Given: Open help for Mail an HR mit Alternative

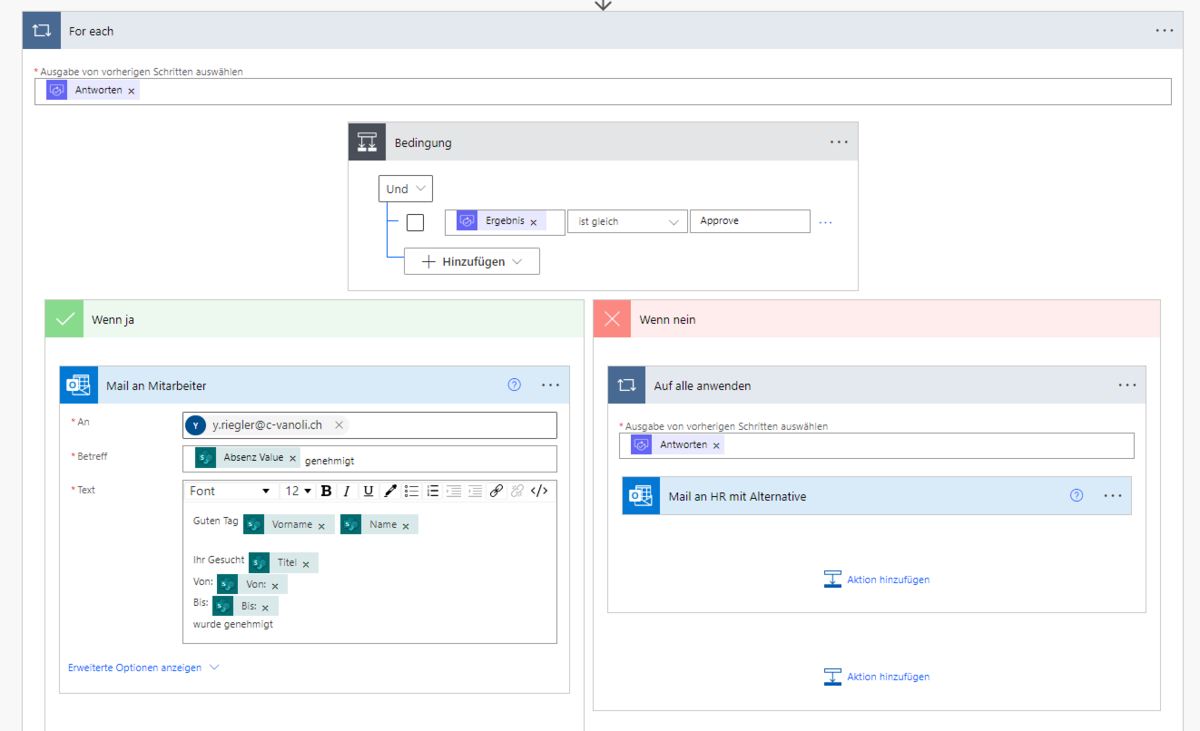Looking at the screenshot, I should [1076, 495].
